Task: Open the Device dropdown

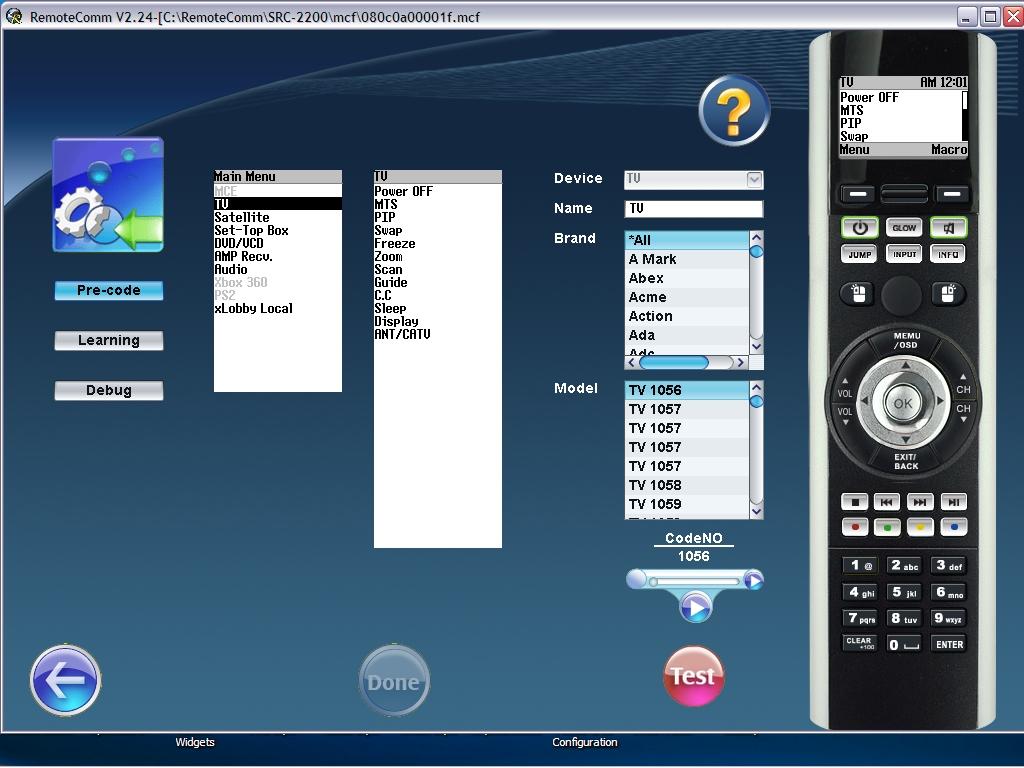Action: (x=754, y=180)
